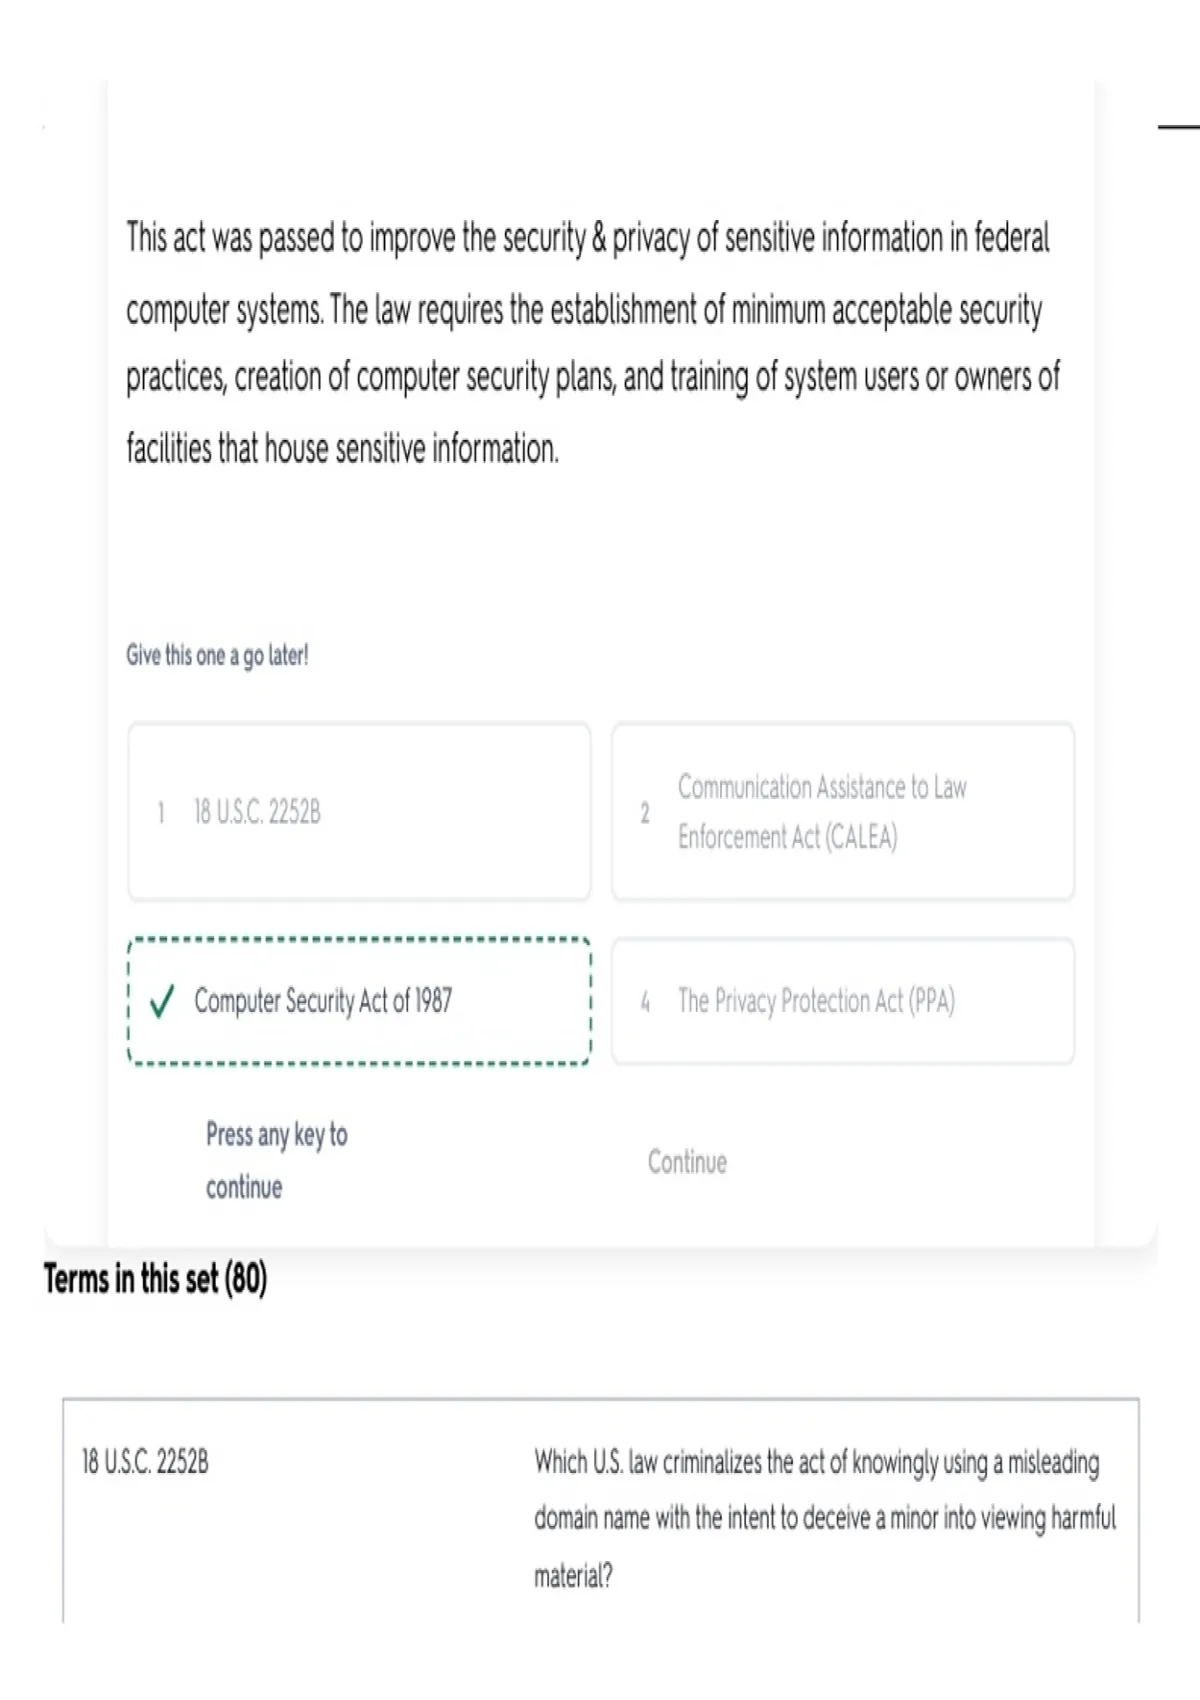Viewport: 1200px width, 1700px height.
Task: Click the number 2 answer label
Action: point(645,812)
